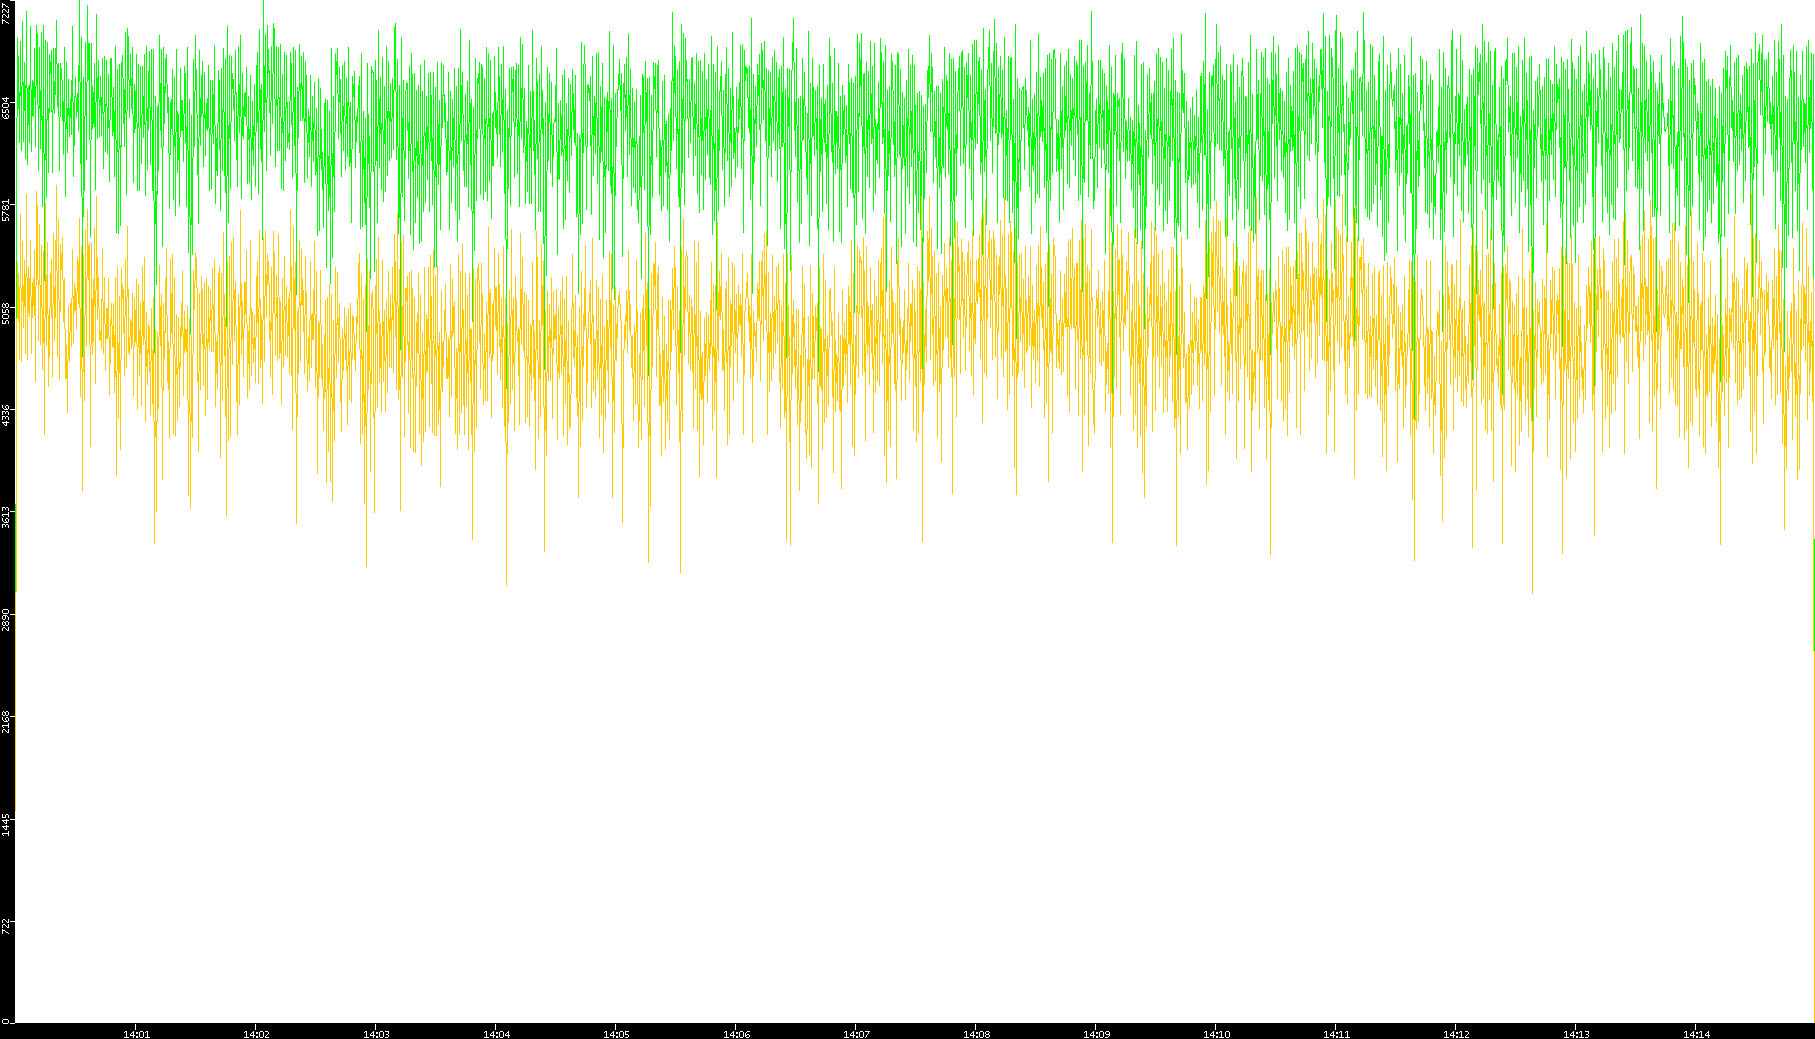Select the 14:06 time tick label
This screenshot has width=1815, height=1039.
pos(736,1034)
